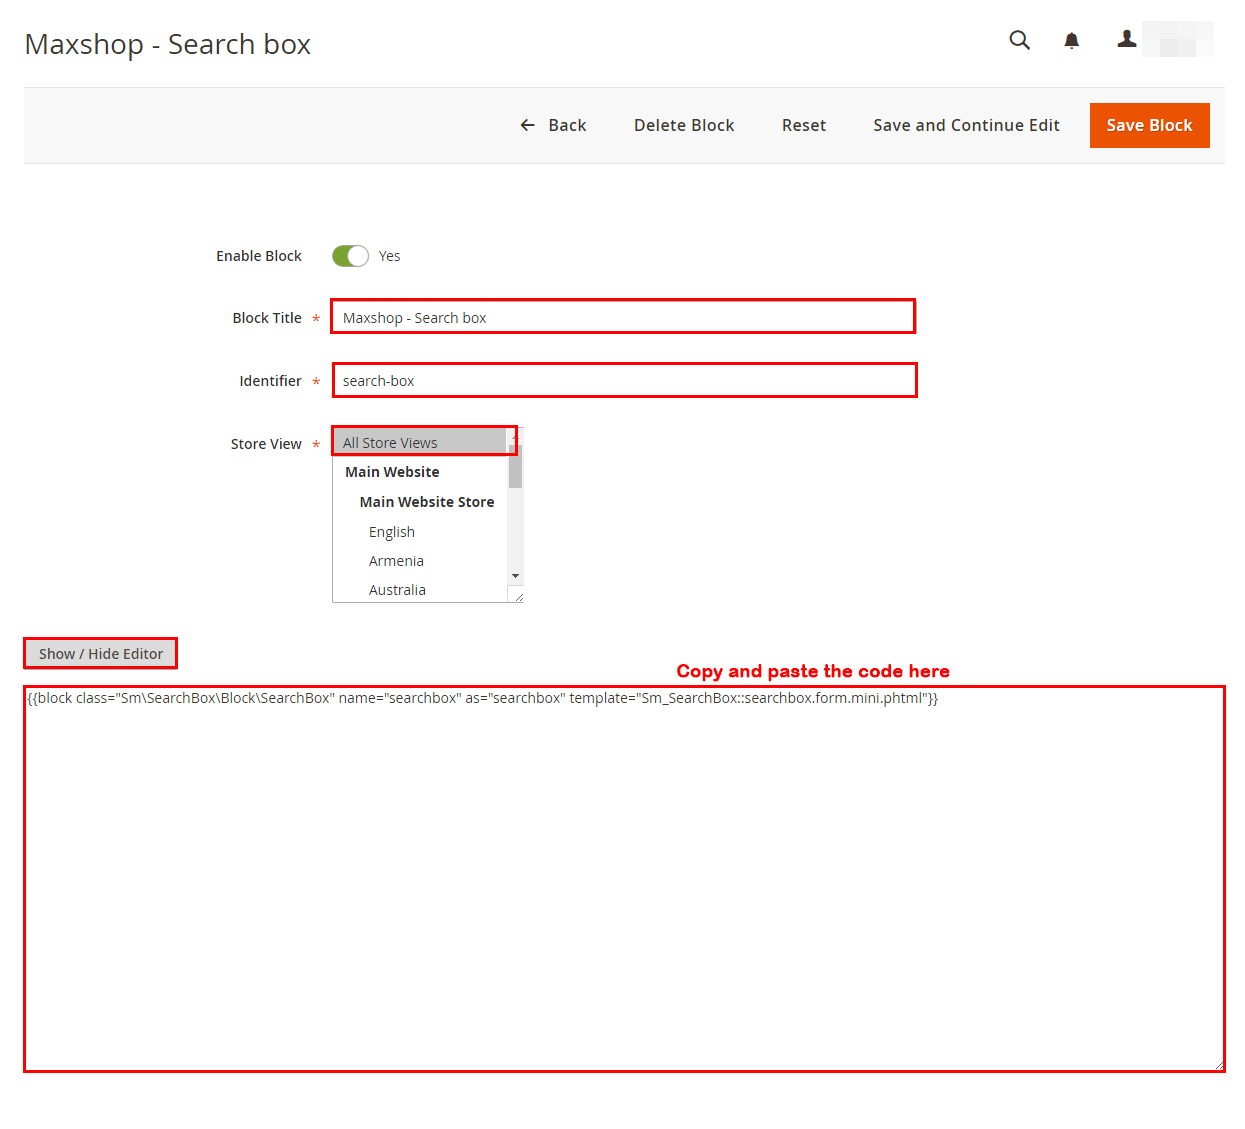This screenshot has width=1245, height=1129.
Task: Click the 'Yes' label beside Enable Block
Action: (390, 256)
